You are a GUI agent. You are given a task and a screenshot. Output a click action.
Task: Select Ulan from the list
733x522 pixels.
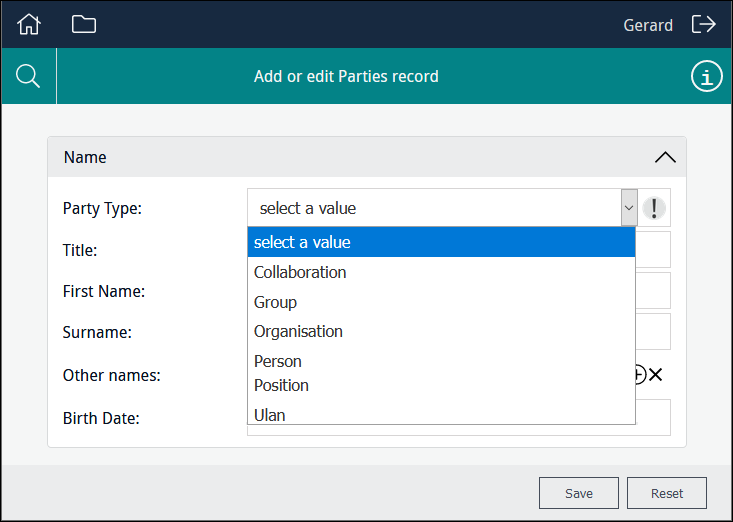270,414
